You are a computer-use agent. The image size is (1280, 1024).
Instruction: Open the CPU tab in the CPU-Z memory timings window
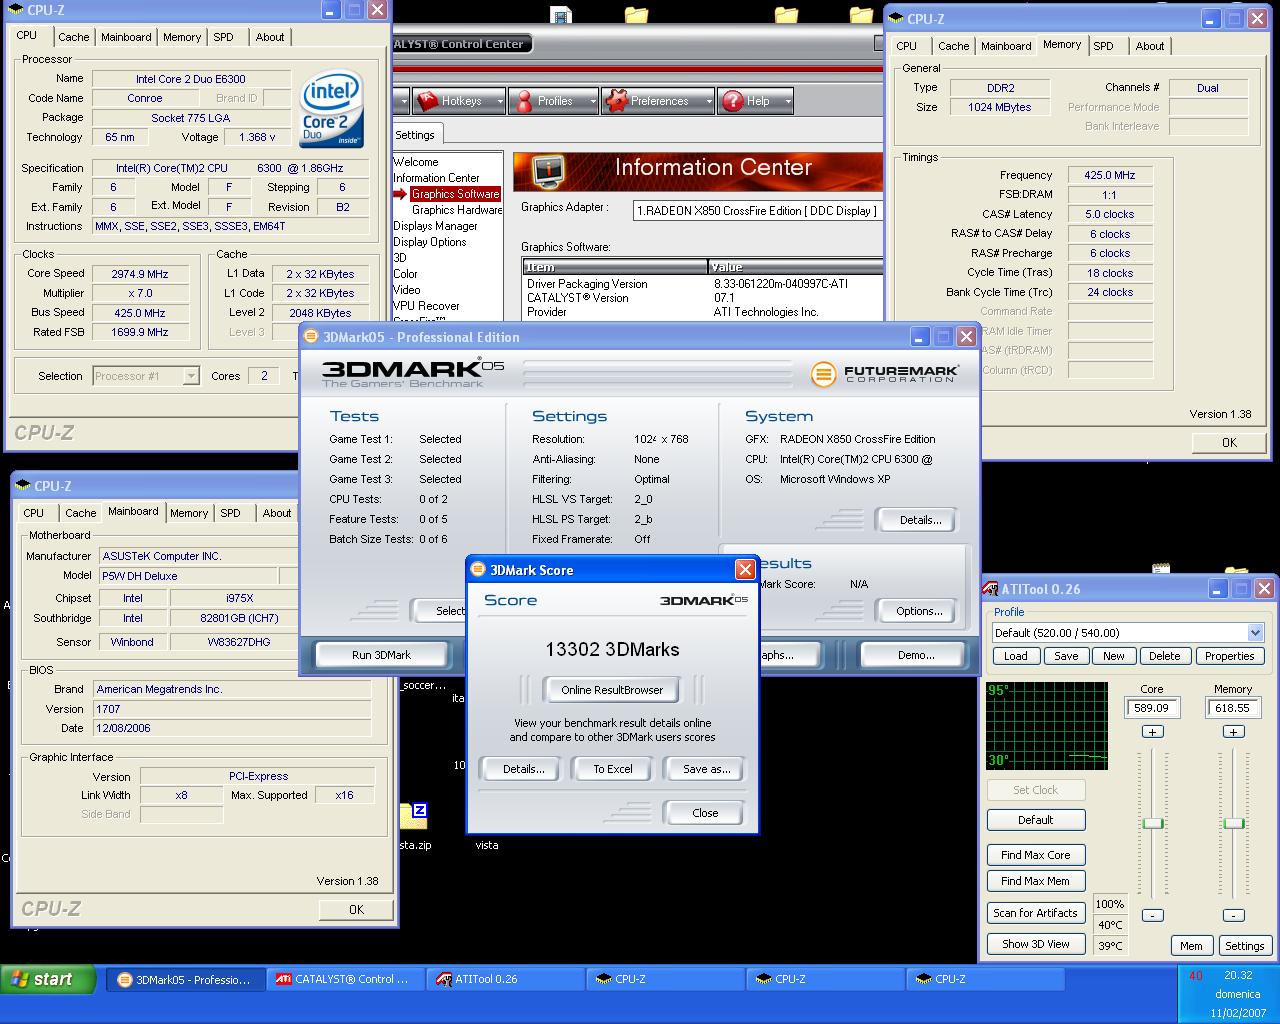click(906, 46)
